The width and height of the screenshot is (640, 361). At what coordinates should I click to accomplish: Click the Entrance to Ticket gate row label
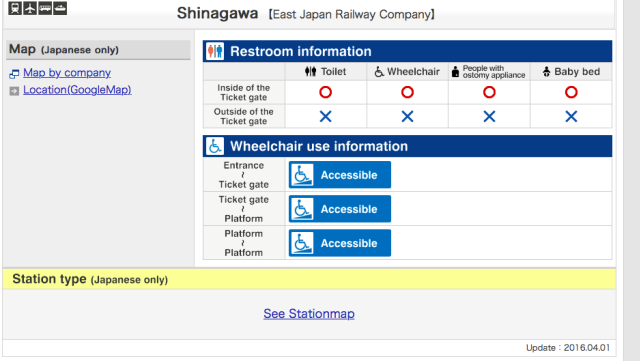[244, 175]
